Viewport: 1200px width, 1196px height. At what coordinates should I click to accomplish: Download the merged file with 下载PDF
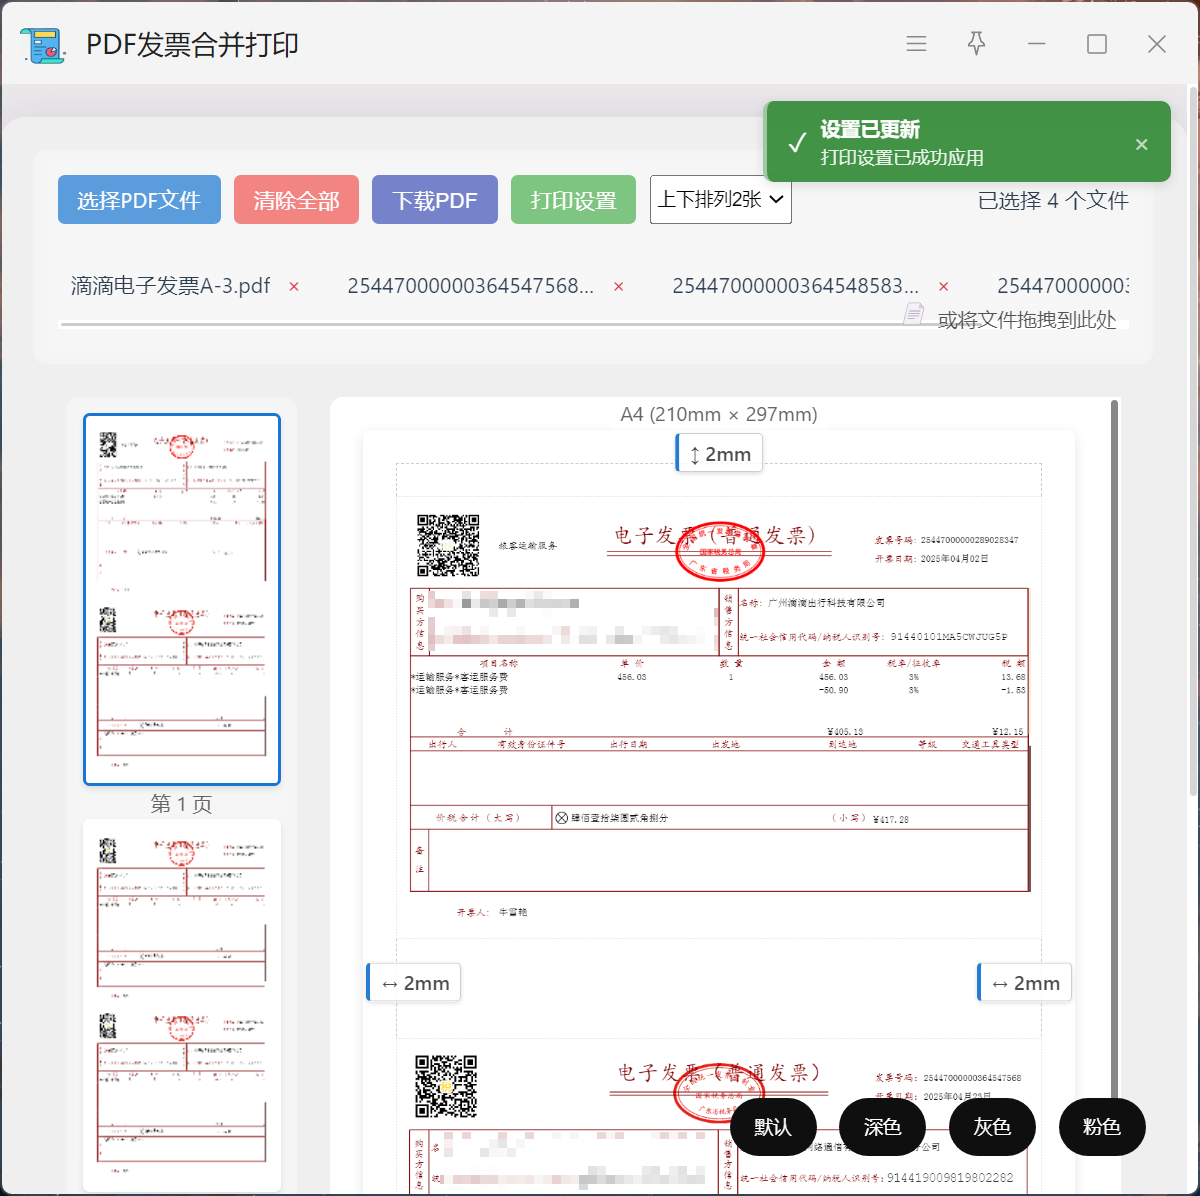(x=434, y=200)
